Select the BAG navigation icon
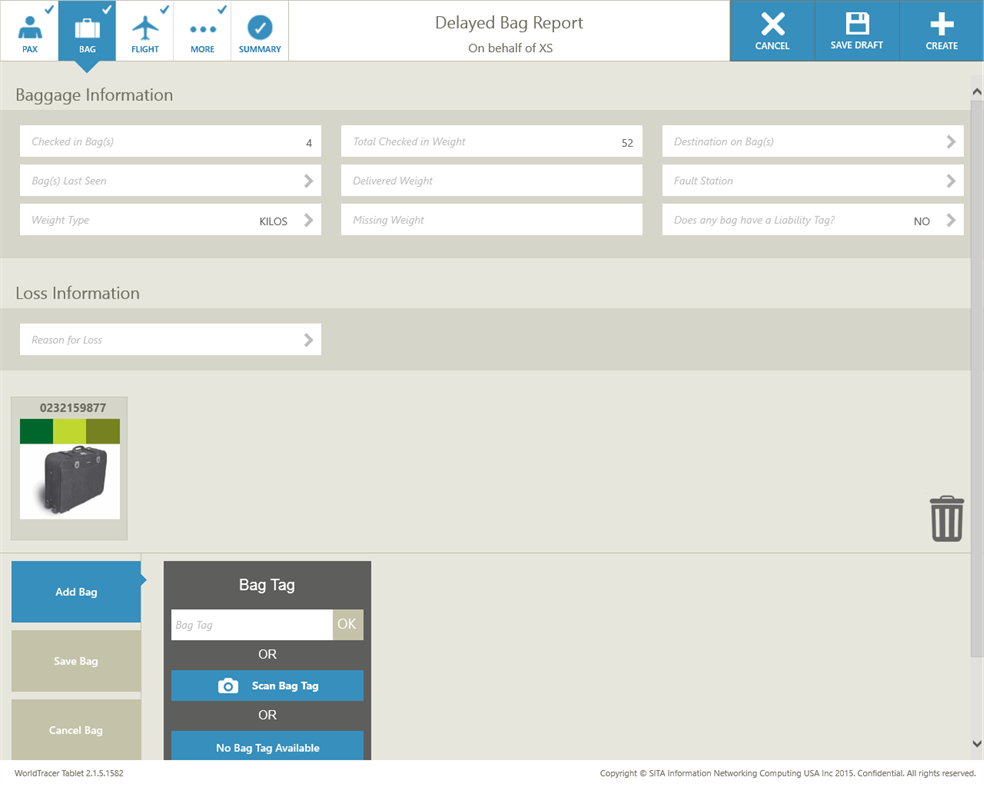Image resolution: width=984 pixels, height=787 pixels. 86,29
